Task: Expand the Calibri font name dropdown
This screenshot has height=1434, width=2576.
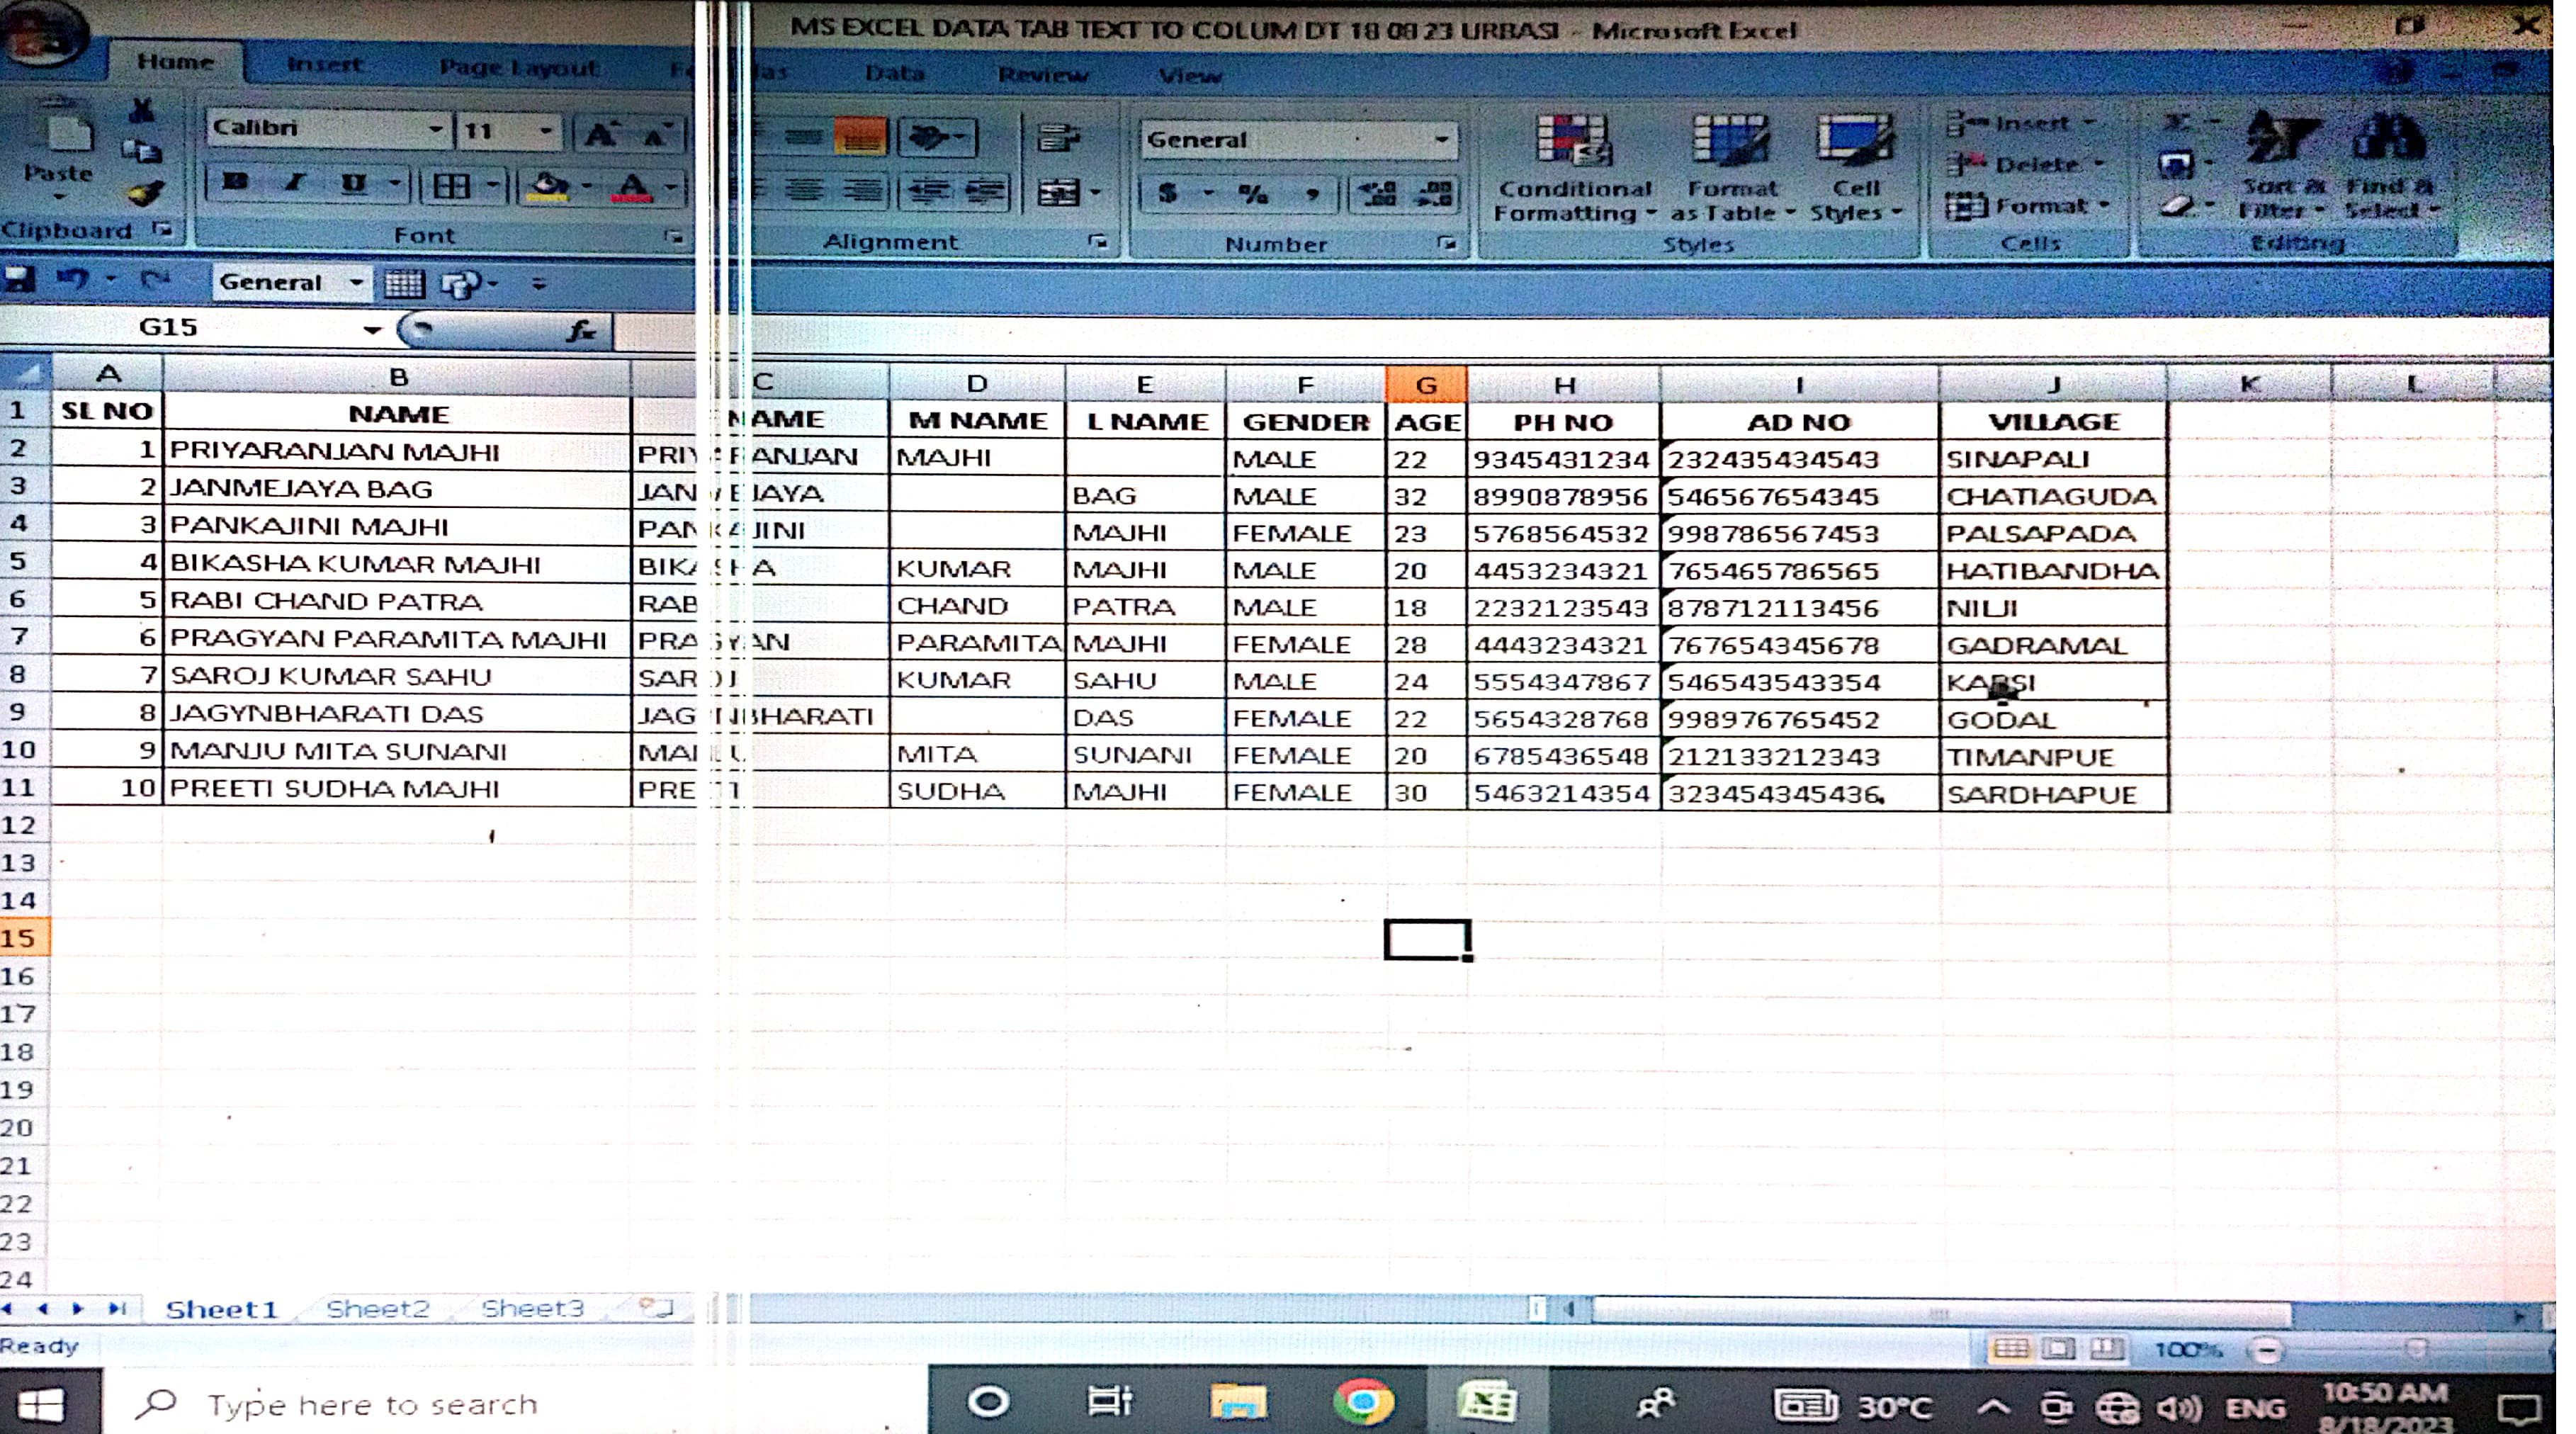Action: (435, 129)
